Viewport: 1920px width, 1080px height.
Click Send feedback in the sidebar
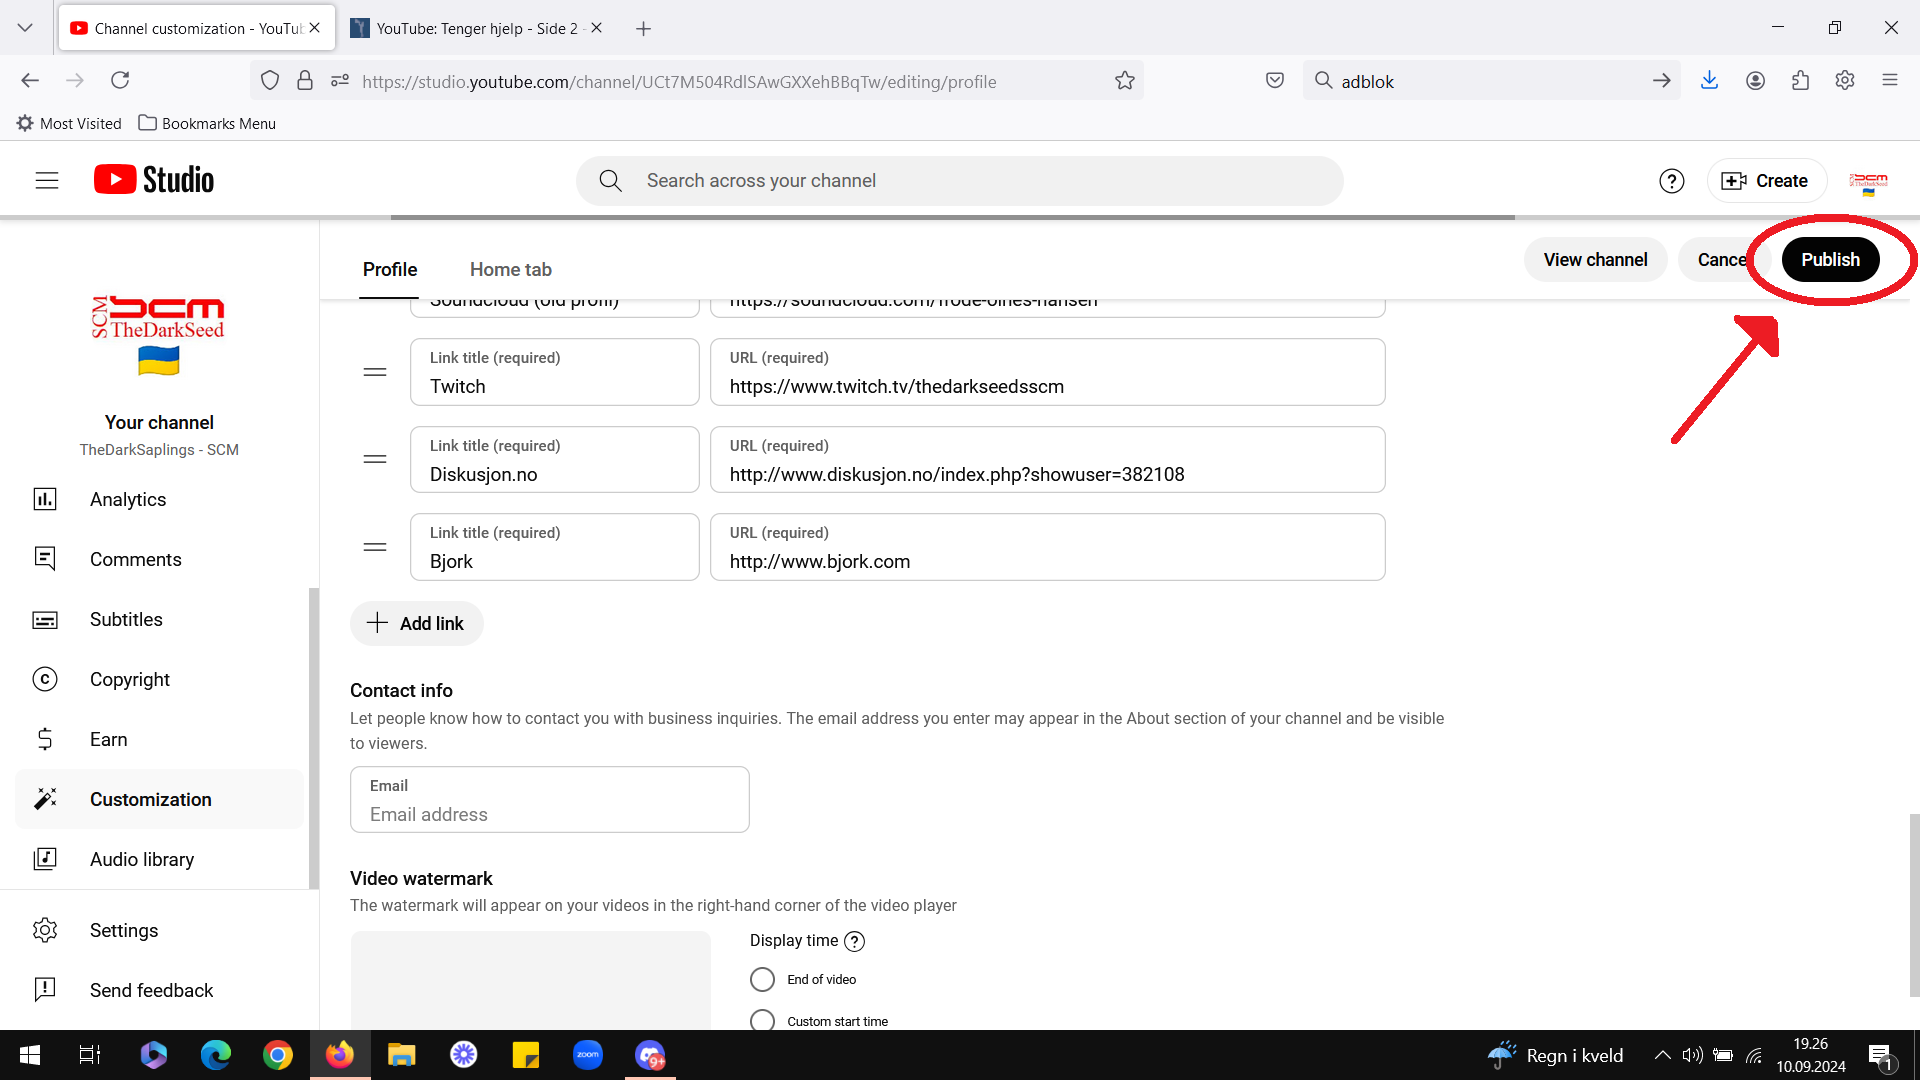coord(159,990)
